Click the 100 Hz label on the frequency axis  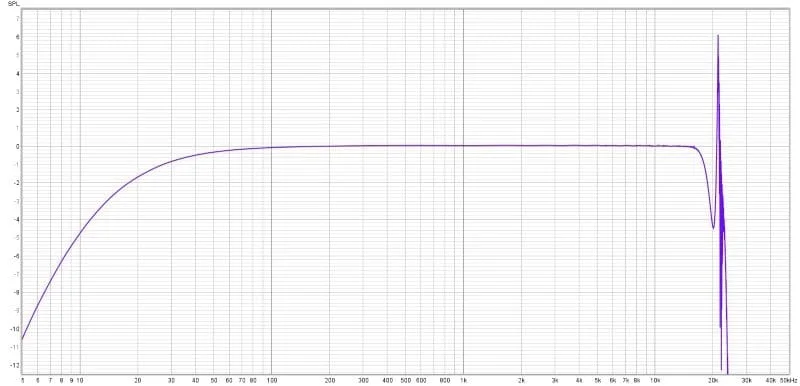tap(272, 380)
